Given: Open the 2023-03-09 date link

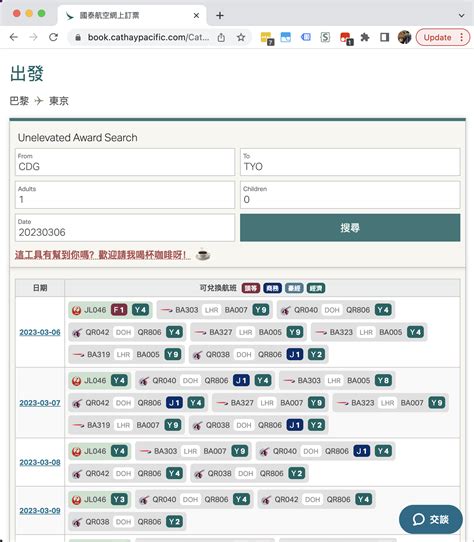Looking at the screenshot, I should pyautogui.click(x=40, y=511).
